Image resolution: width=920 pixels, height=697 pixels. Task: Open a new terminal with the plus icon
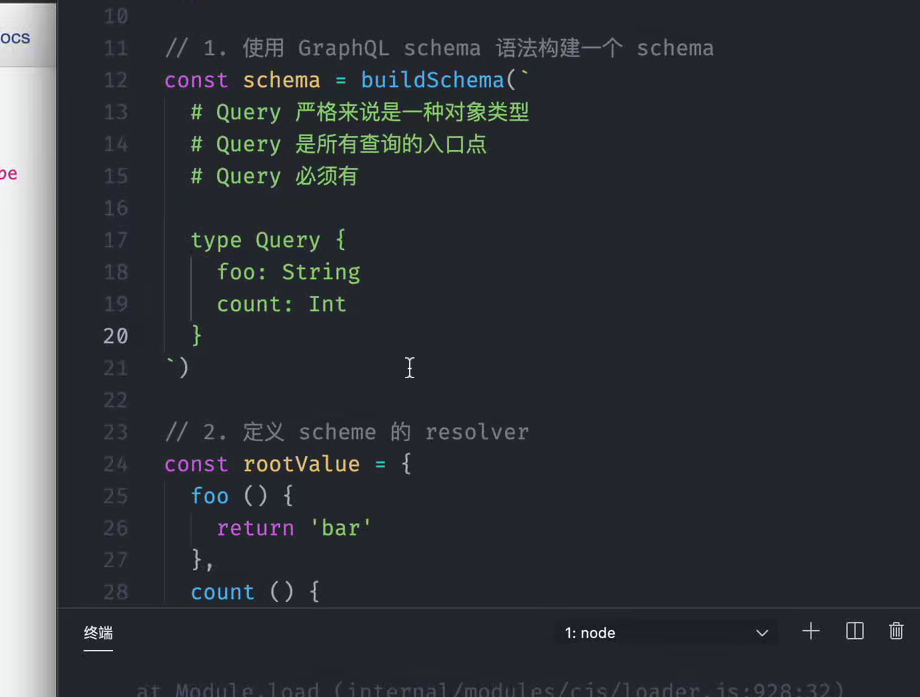pos(810,631)
